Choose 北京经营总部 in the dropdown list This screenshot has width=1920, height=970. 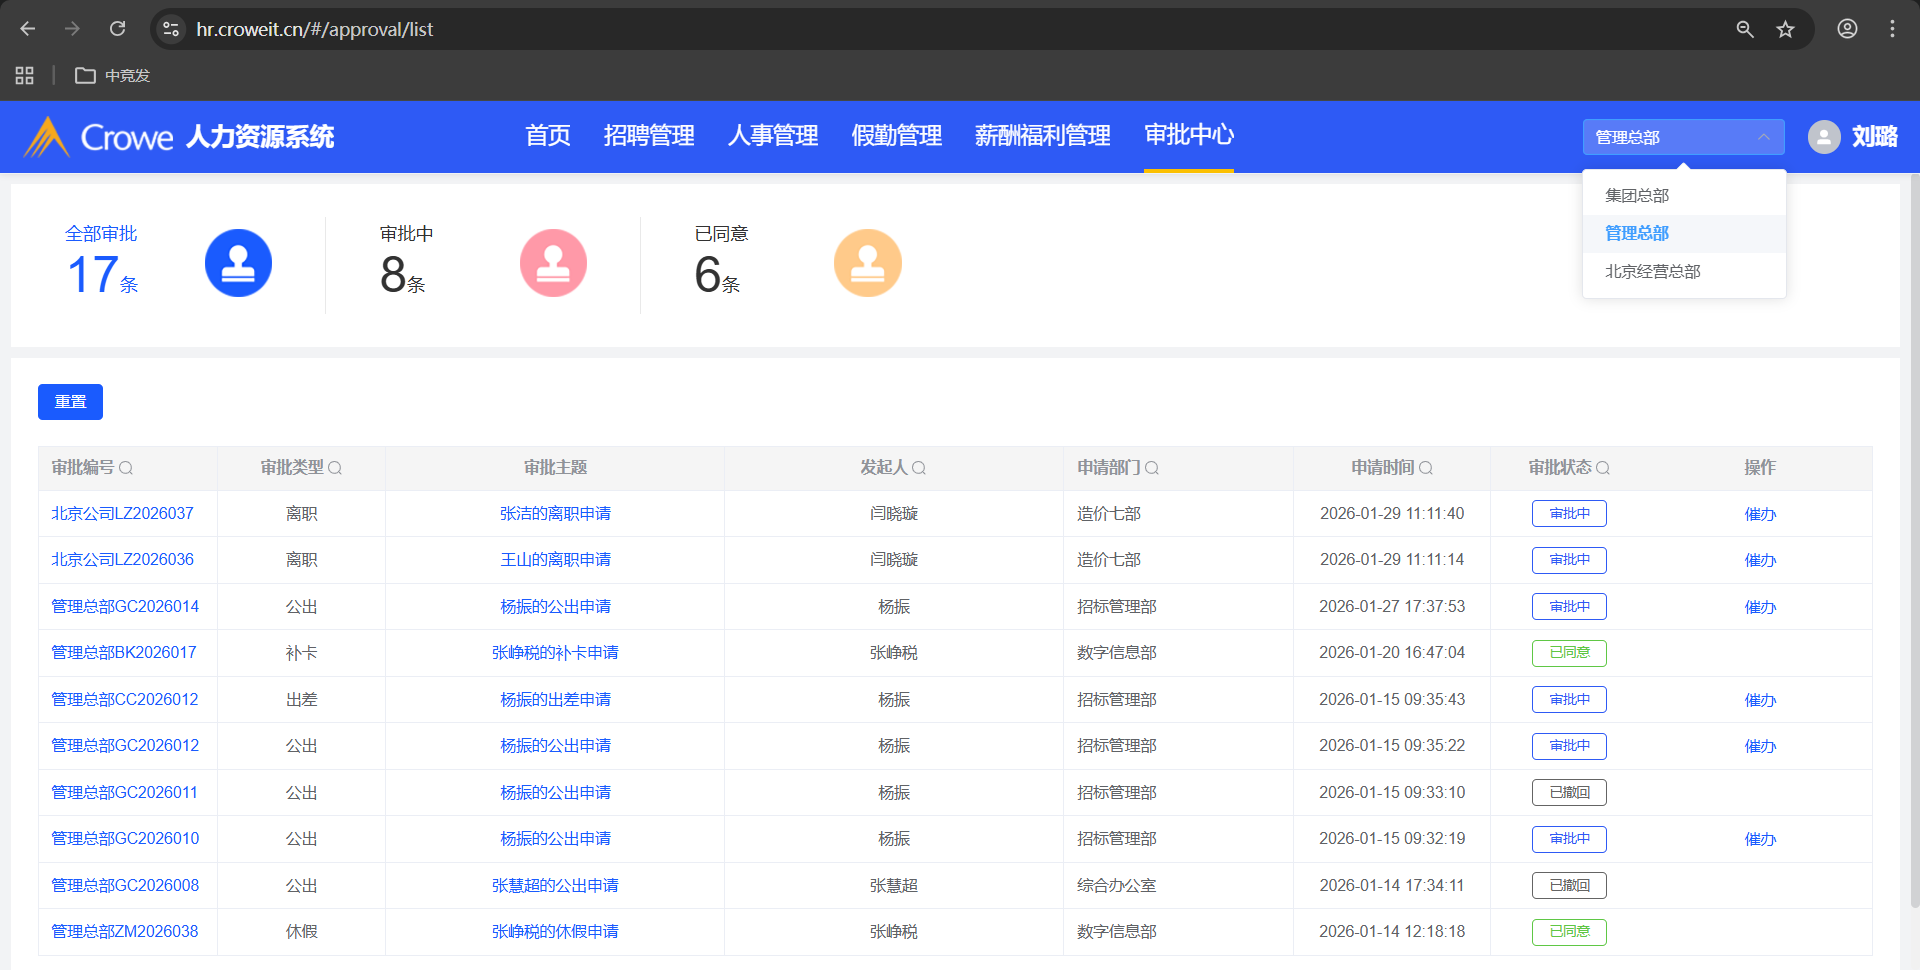pos(1652,272)
